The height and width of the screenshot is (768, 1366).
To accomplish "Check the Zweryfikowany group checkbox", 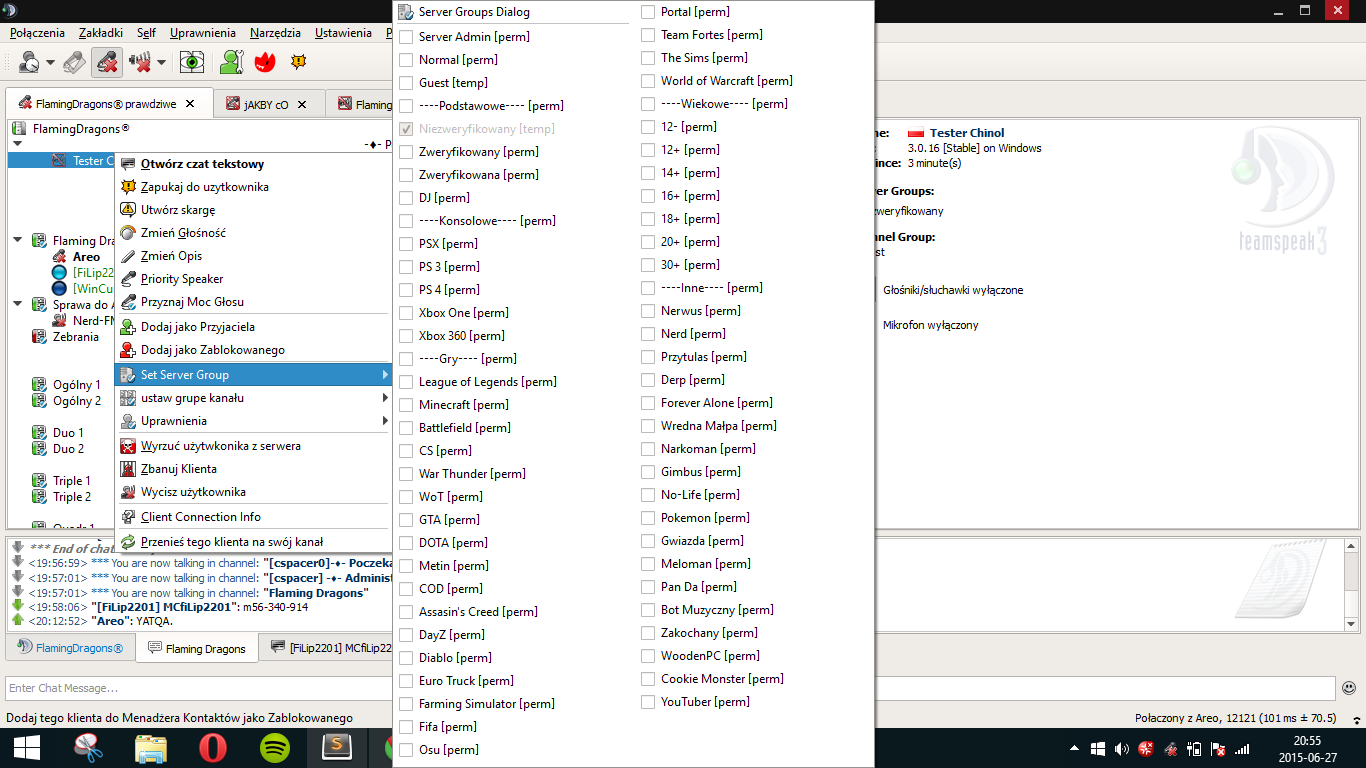I will pos(406,152).
